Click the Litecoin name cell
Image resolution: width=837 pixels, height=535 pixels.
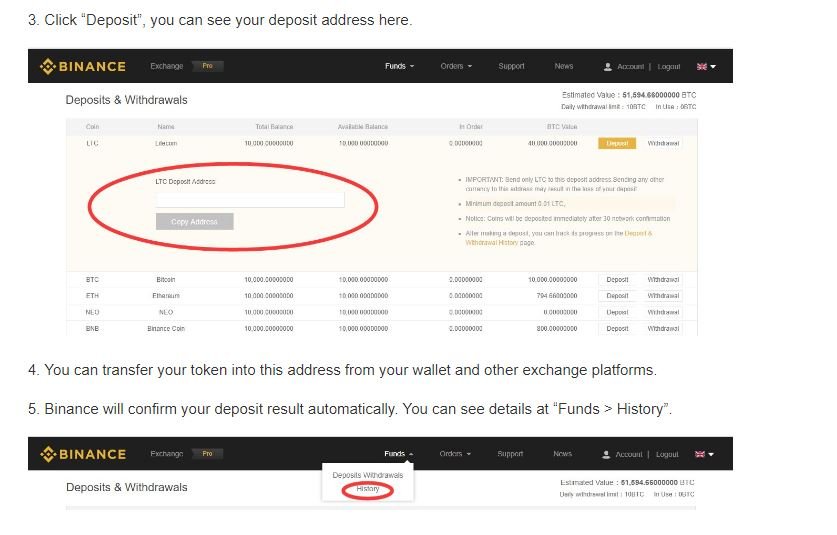[166, 144]
